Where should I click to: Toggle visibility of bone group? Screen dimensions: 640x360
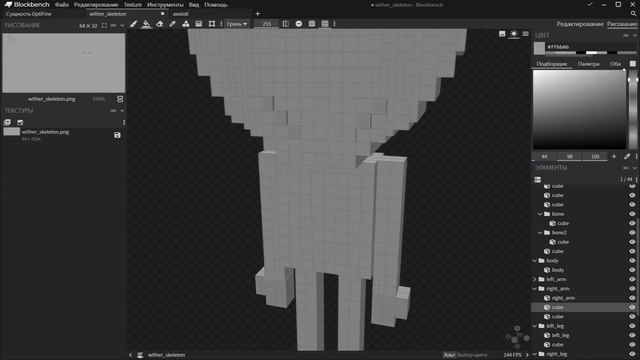pos(632,214)
